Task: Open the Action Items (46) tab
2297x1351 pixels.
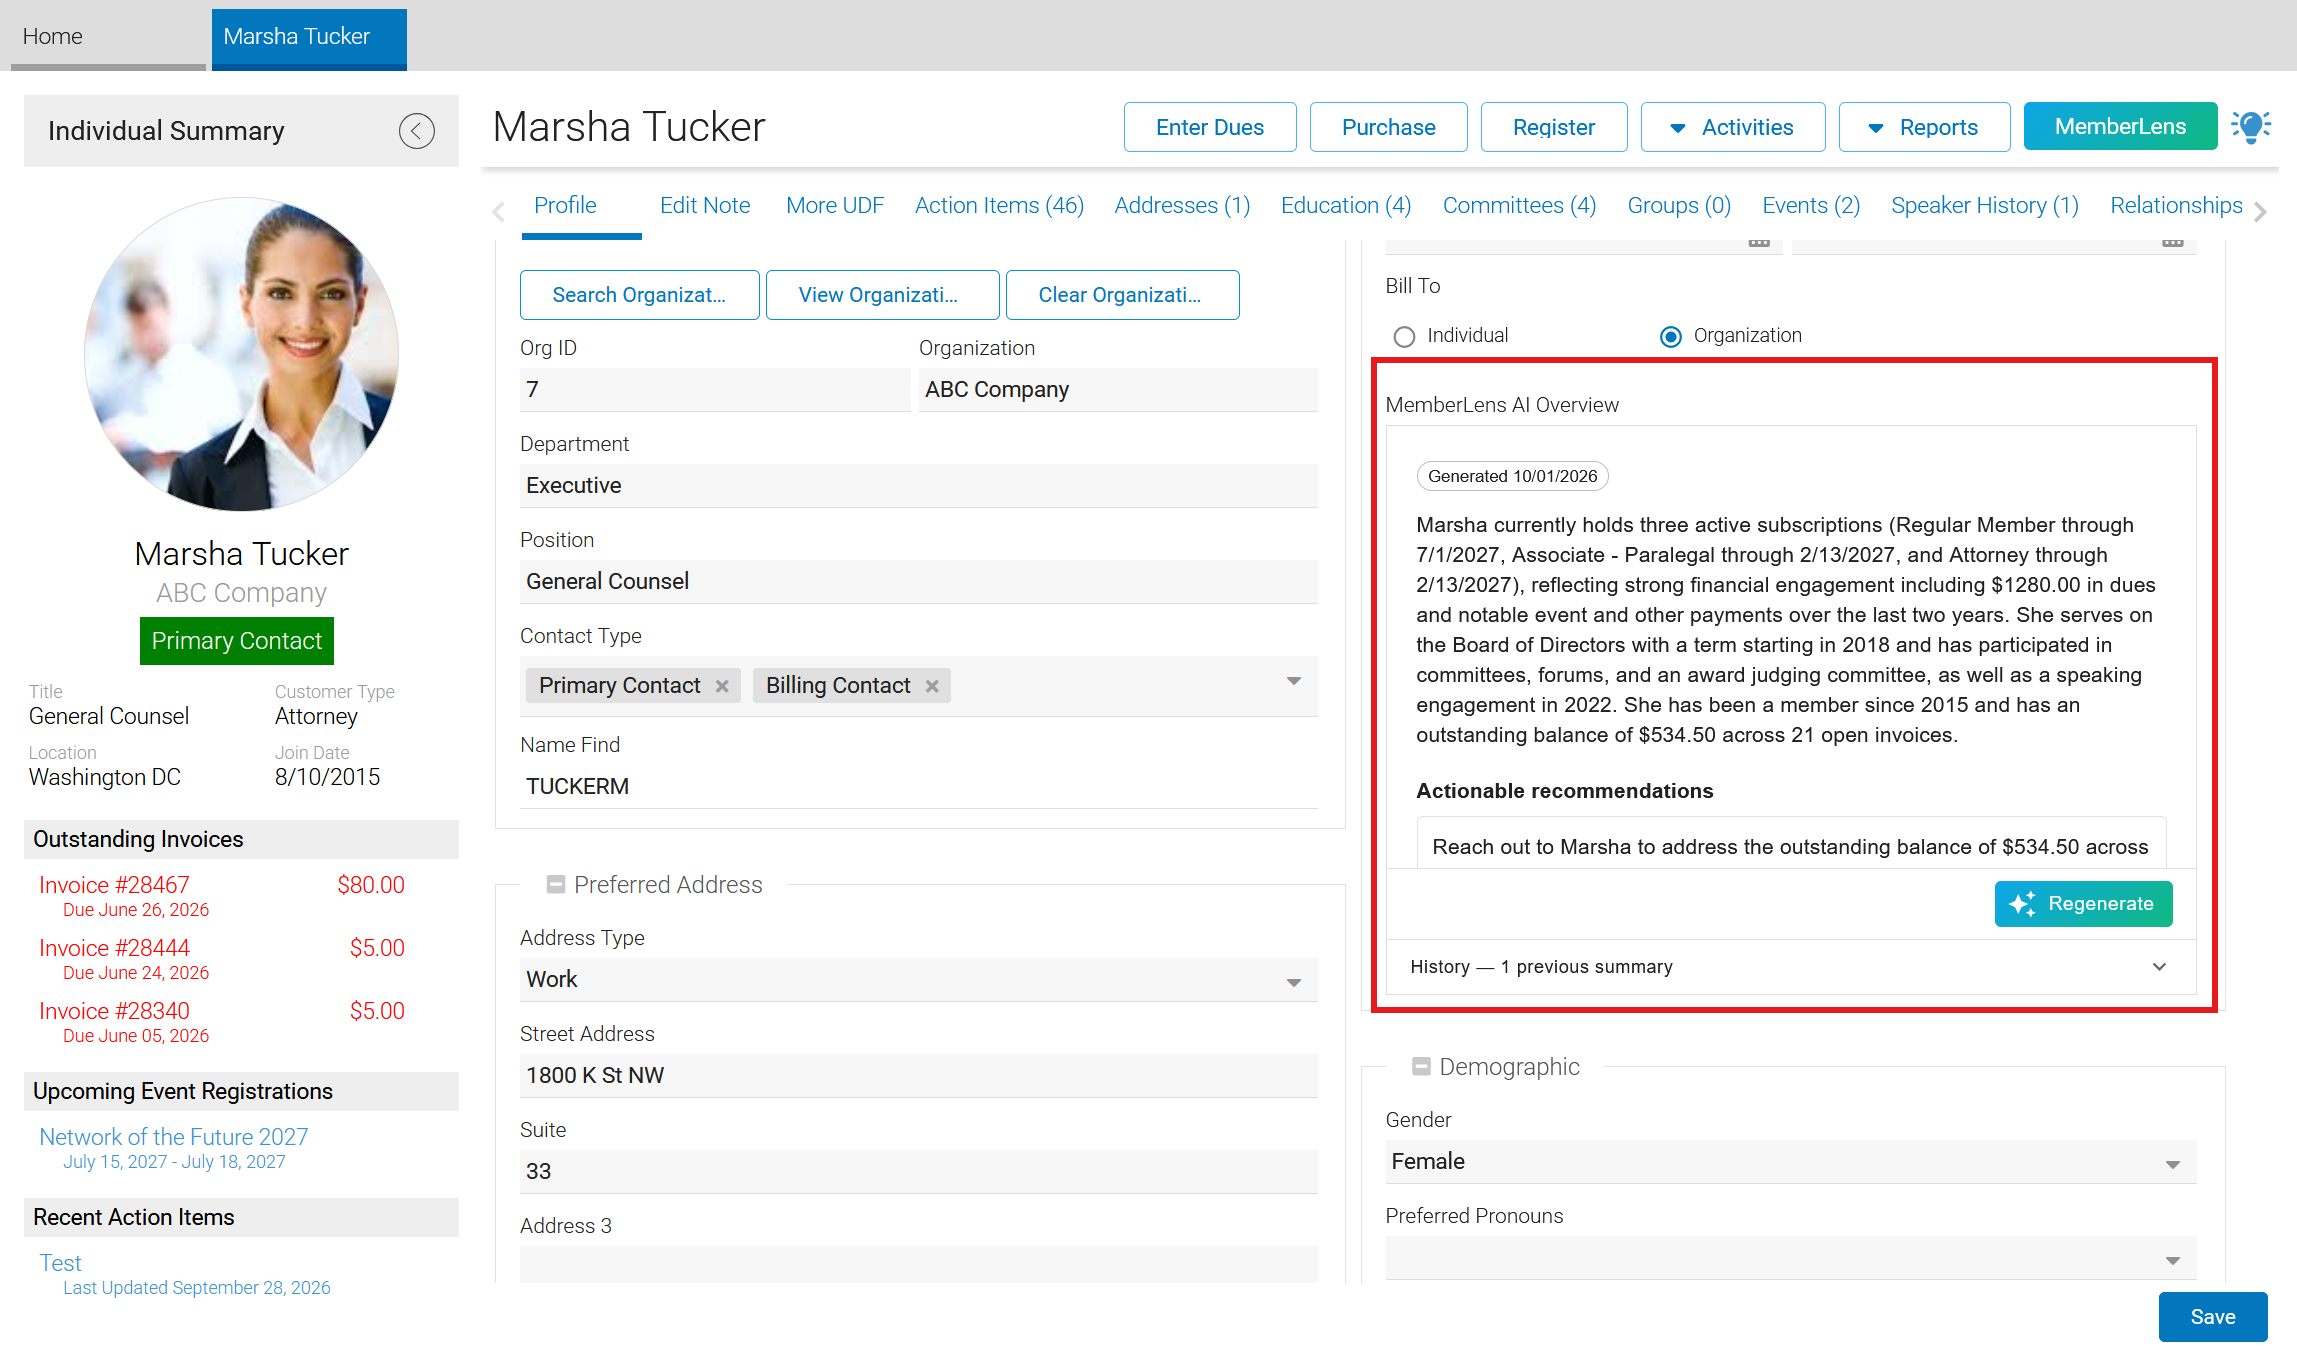Action: point(999,205)
